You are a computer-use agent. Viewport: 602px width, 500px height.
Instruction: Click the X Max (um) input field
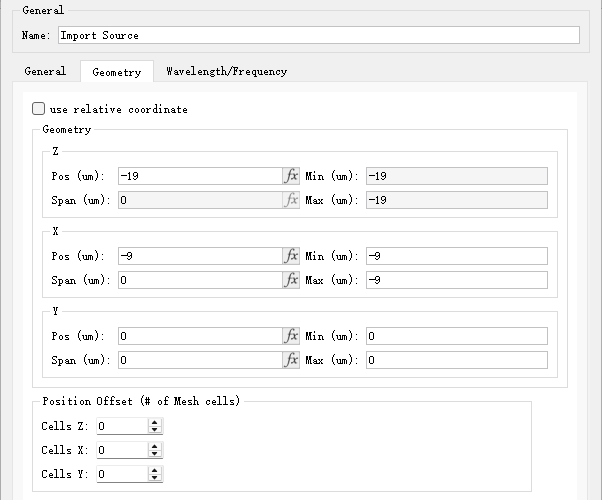tap(457, 280)
